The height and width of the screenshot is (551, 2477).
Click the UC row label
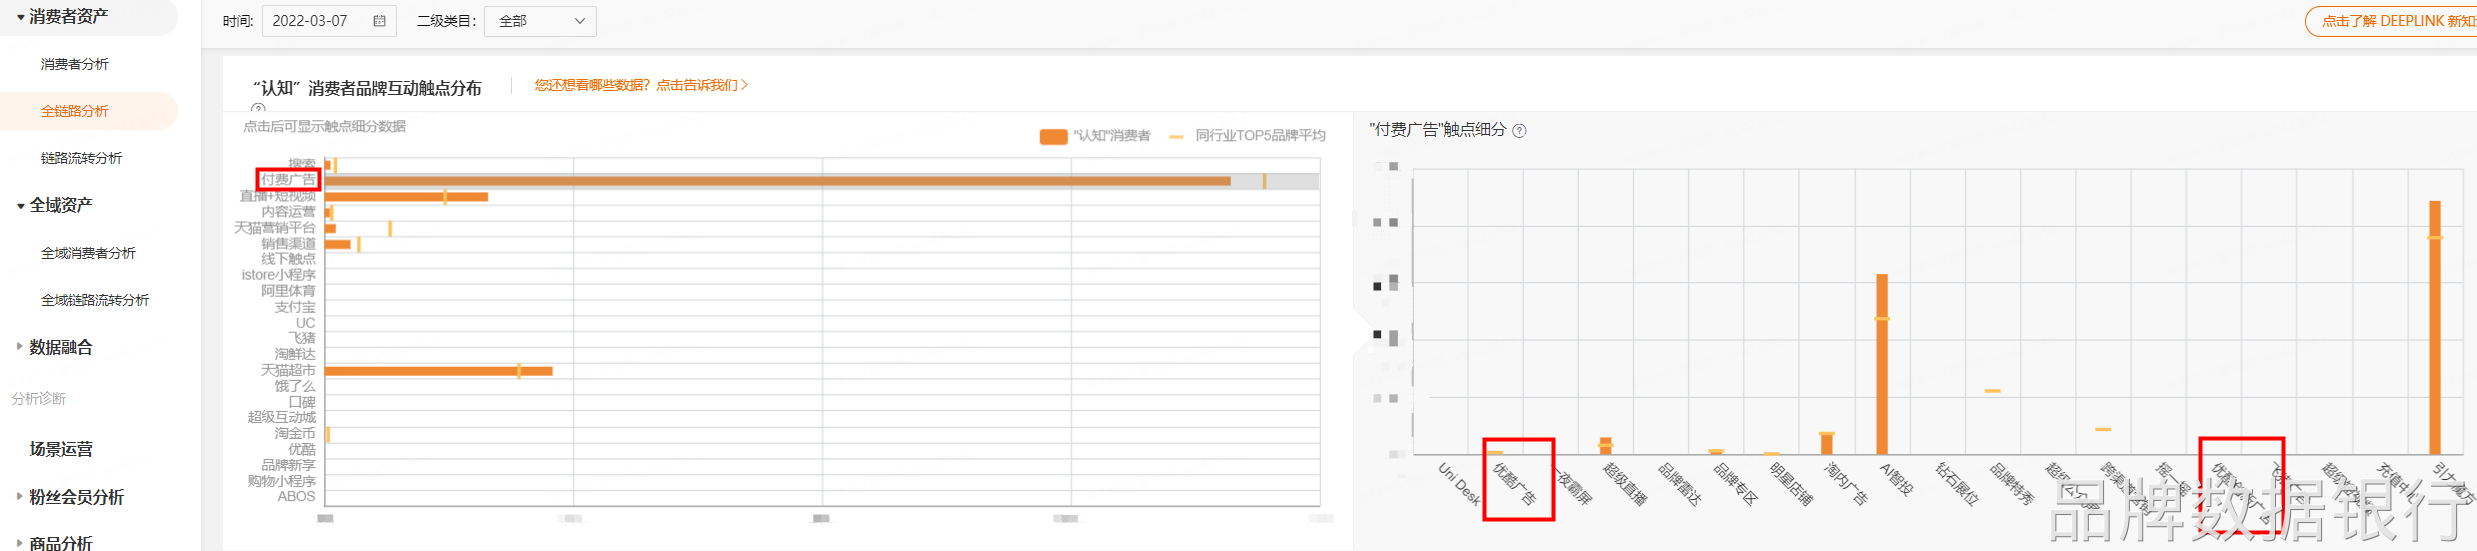coord(305,323)
